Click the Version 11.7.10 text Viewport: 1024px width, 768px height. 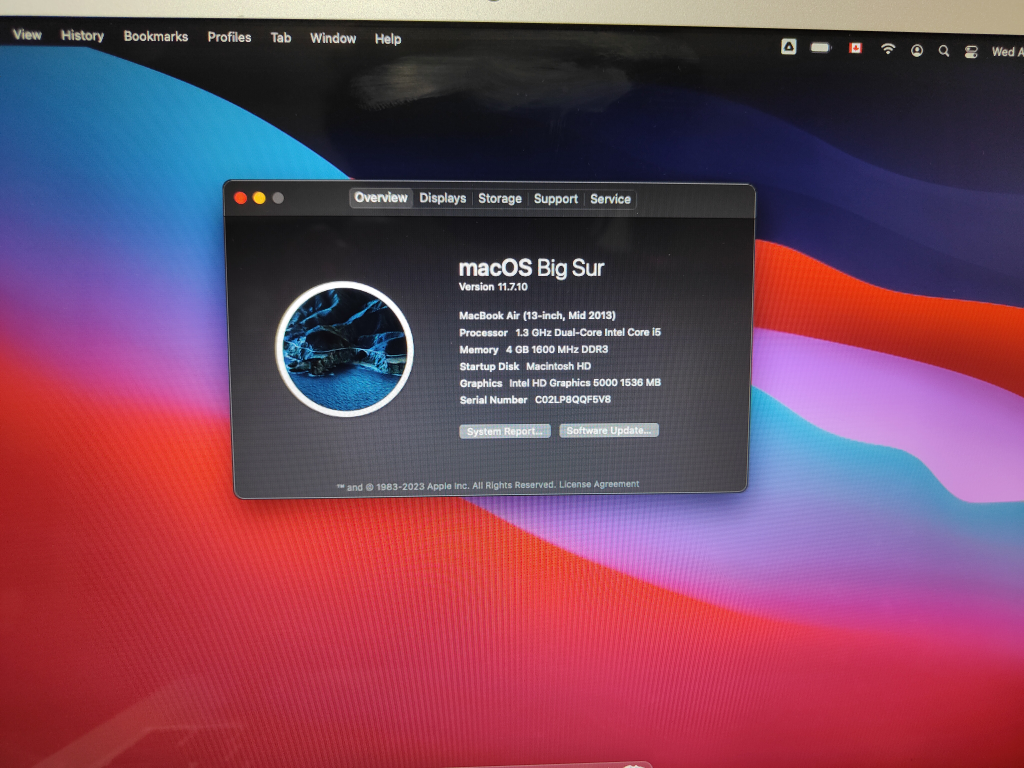493,287
